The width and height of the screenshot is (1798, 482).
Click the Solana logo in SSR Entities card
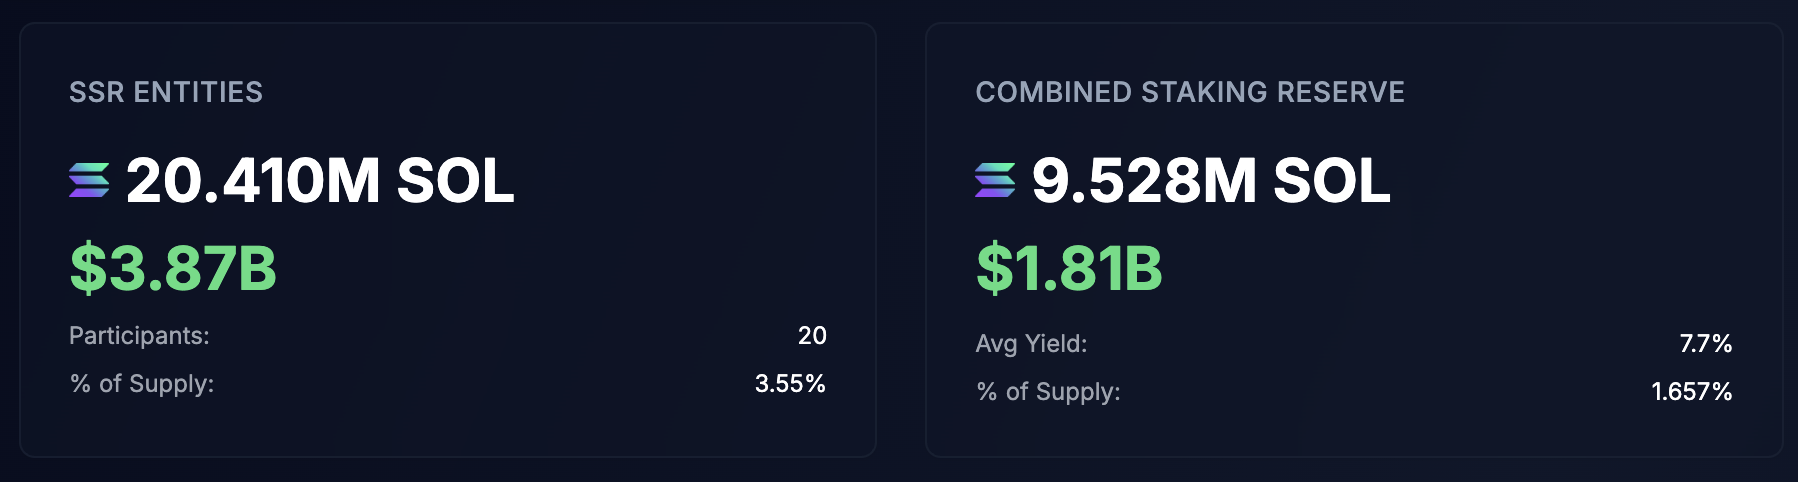(x=89, y=180)
